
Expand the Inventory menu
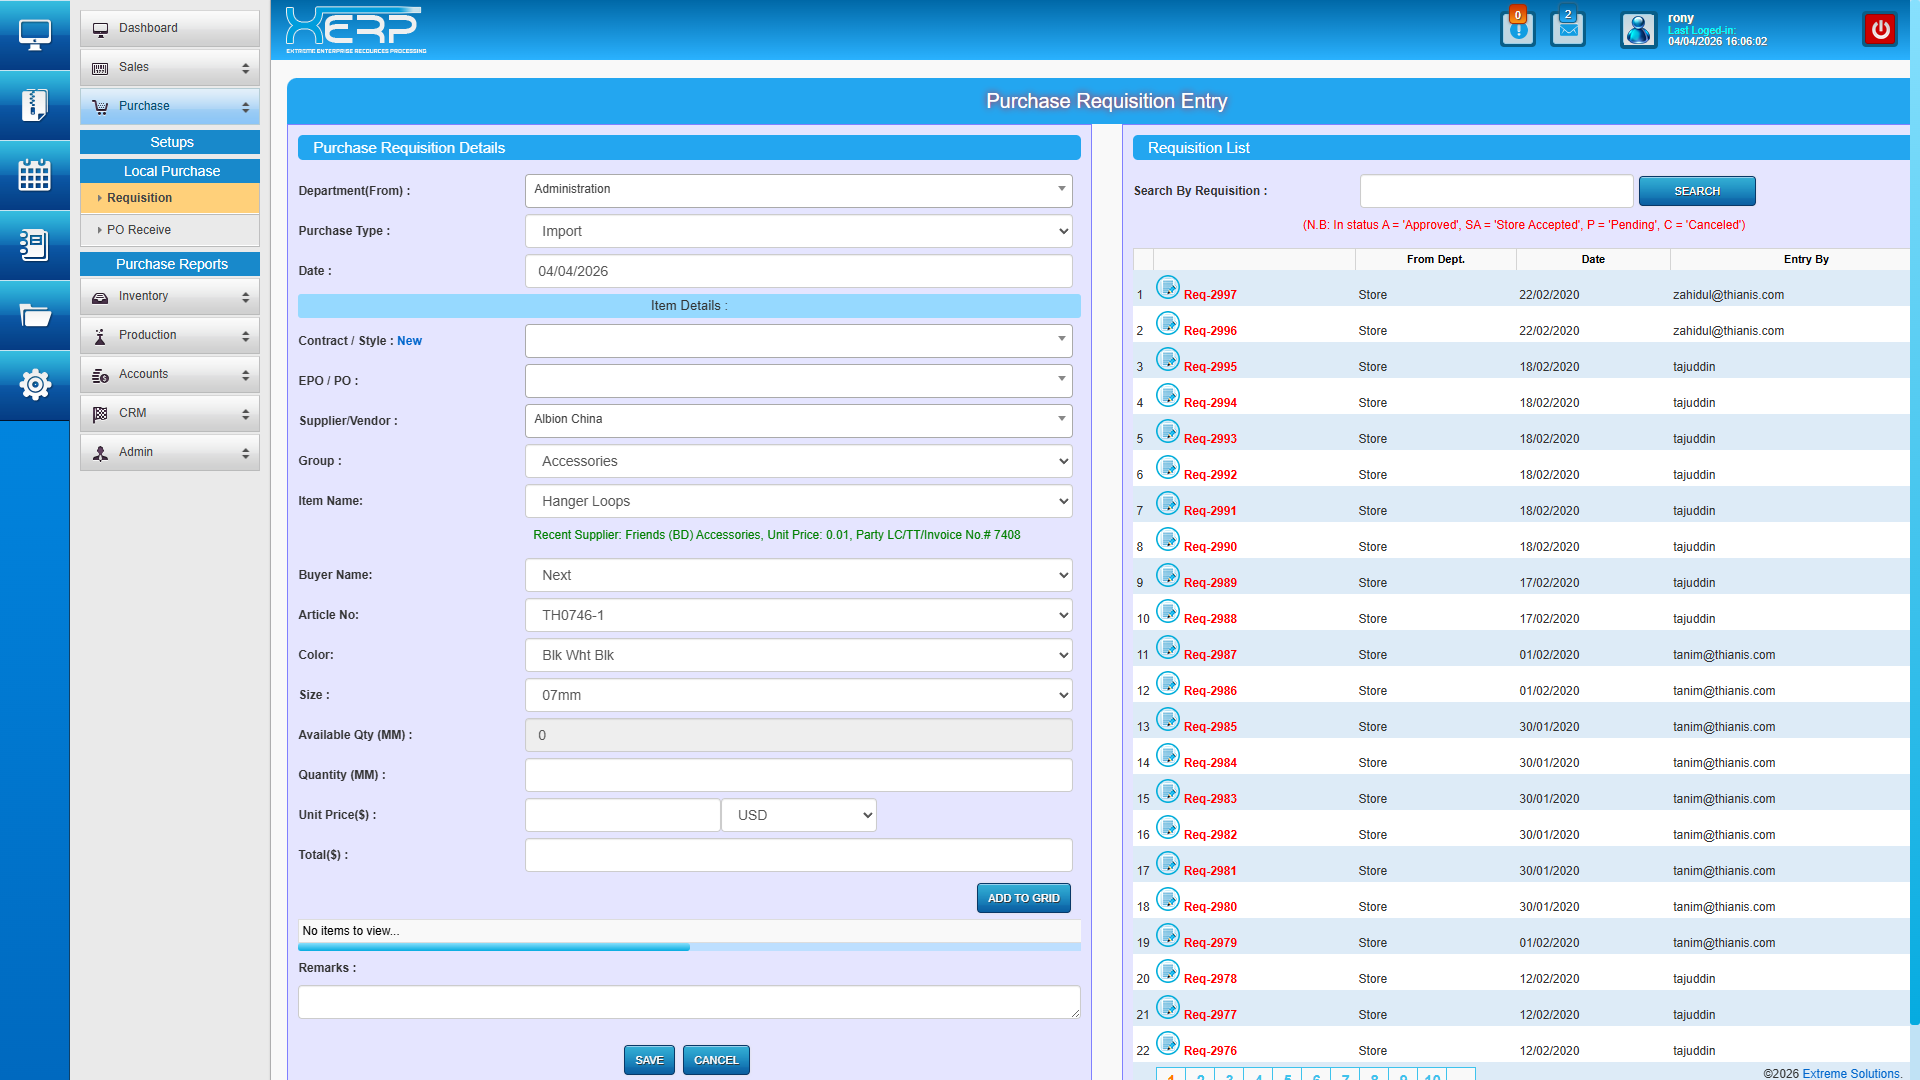(x=170, y=296)
